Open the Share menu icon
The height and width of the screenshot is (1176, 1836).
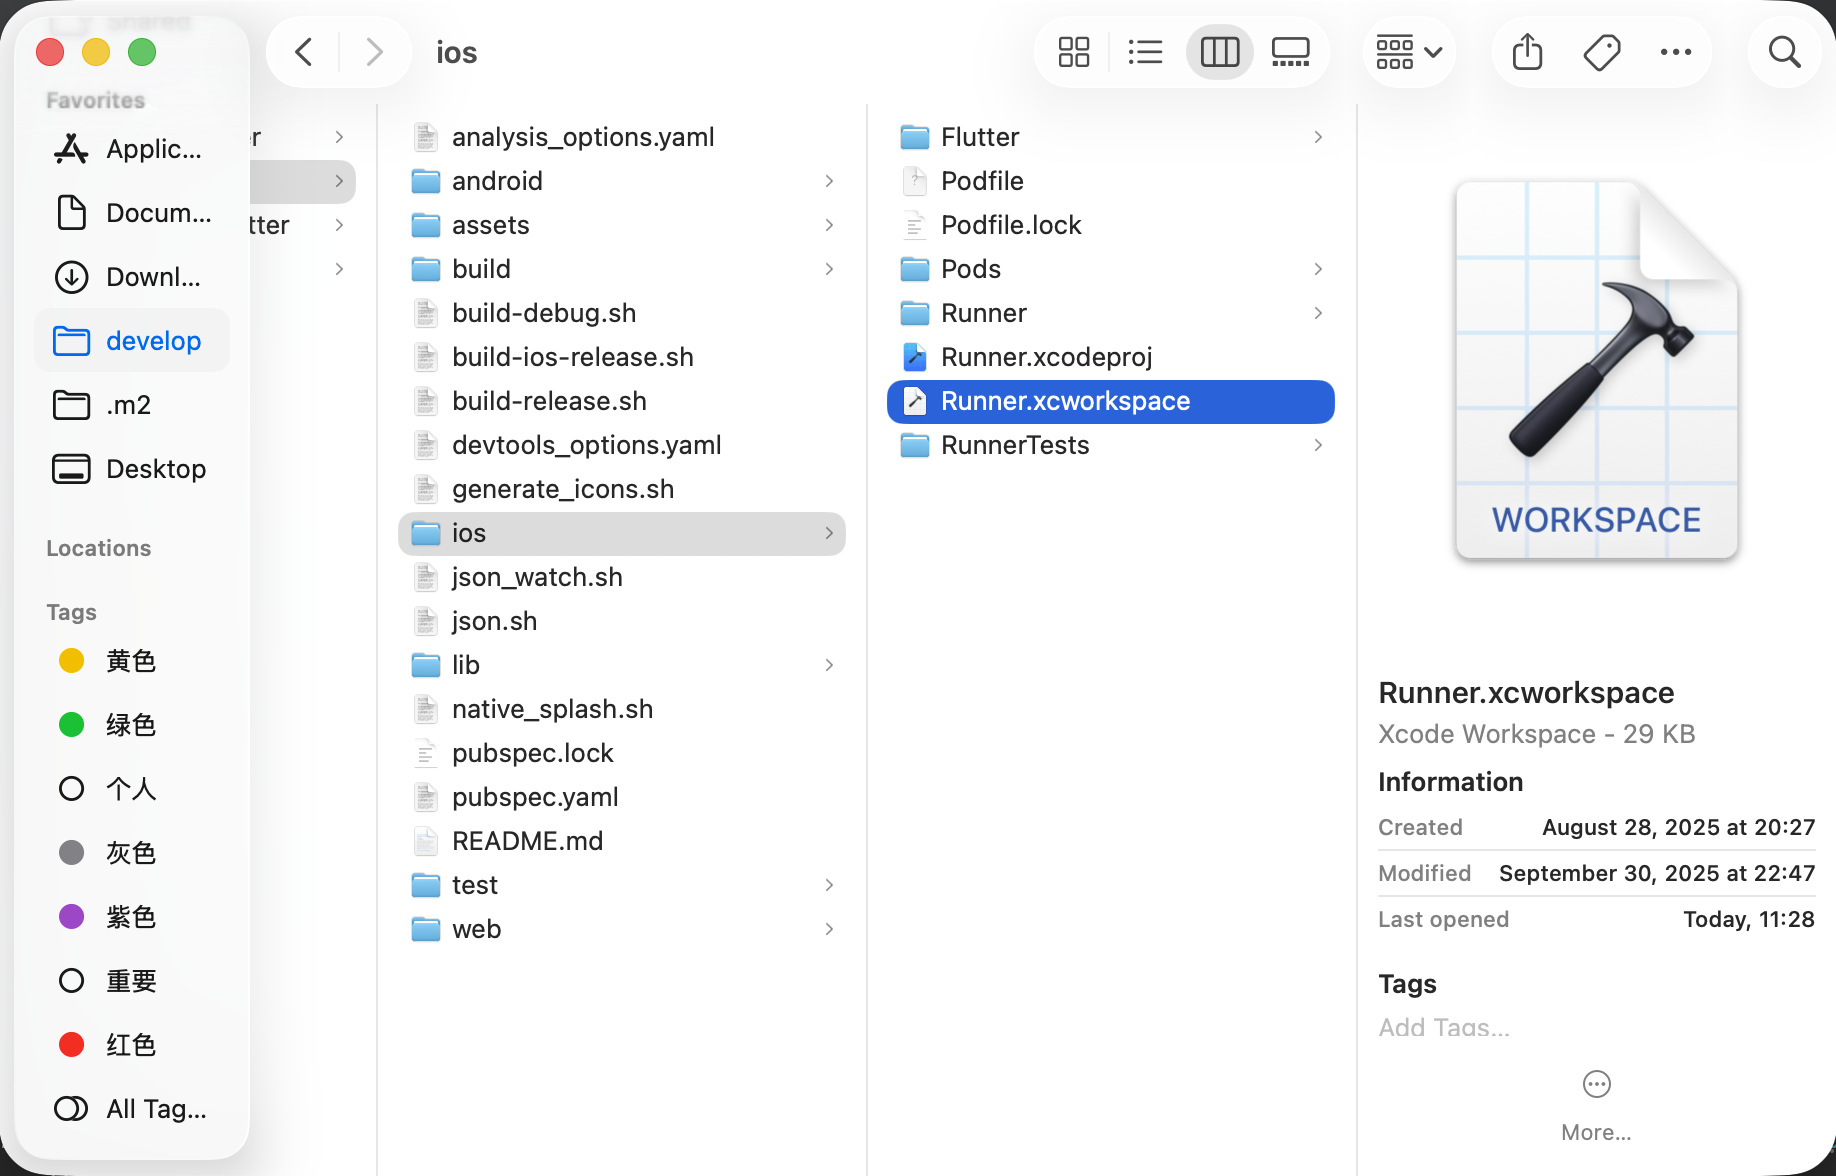pos(1527,52)
